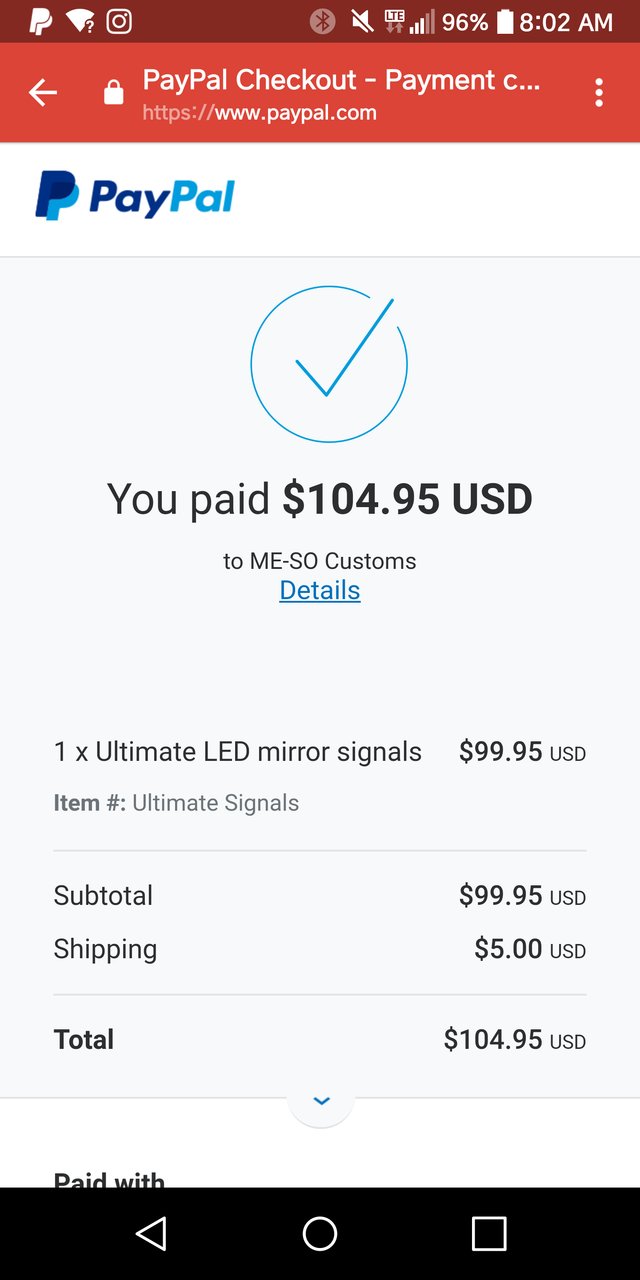Image resolution: width=640 pixels, height=1280 pixels.
Task: Tap the PayPal logo
Action: (x=134, y=195)
